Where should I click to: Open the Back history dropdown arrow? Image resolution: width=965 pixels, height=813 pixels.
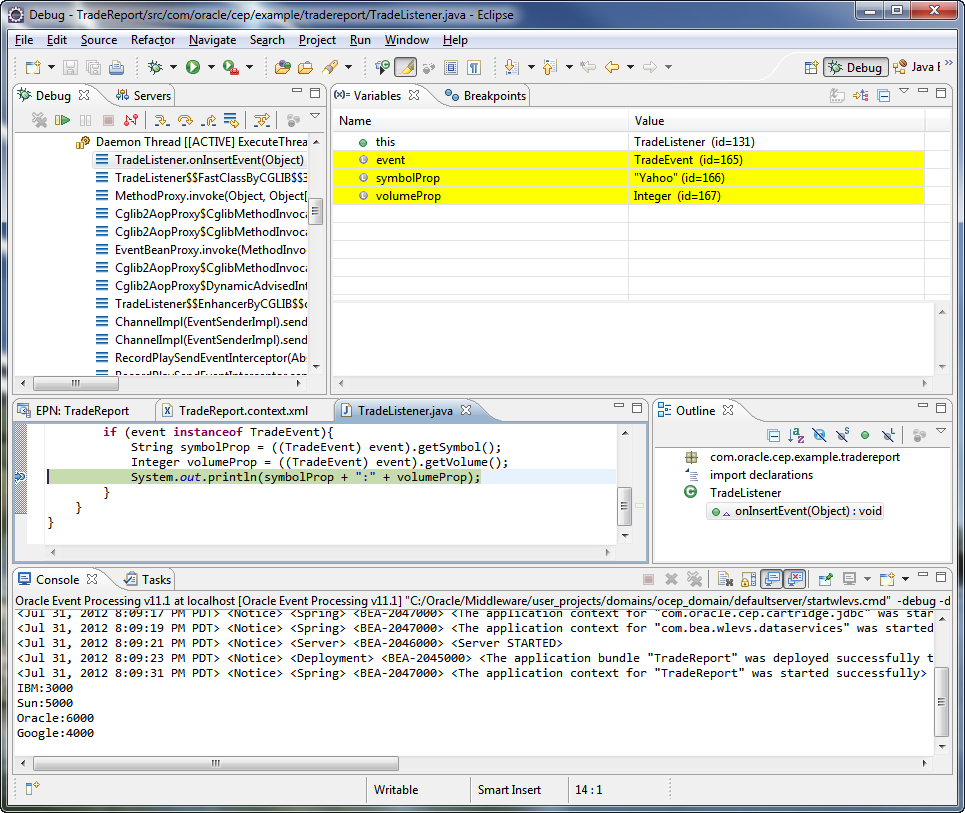[630, 67]
